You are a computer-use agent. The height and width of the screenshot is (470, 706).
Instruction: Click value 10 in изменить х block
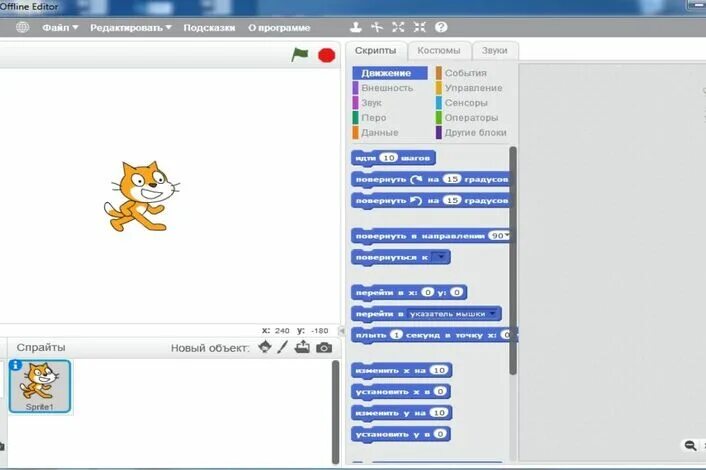[439, 370]
